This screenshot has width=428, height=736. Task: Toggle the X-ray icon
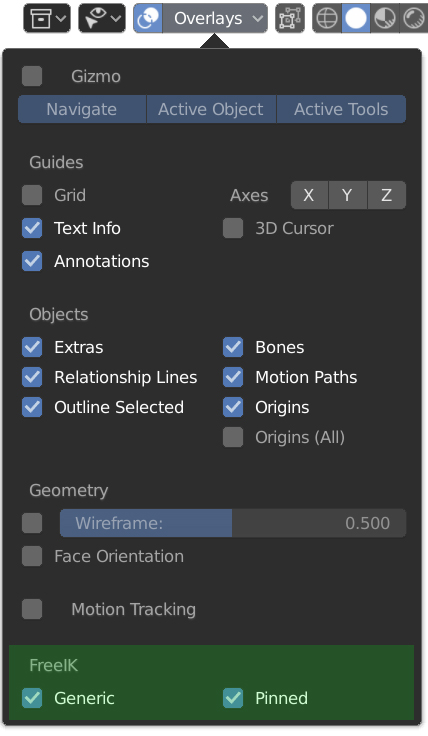click(290, 18)
